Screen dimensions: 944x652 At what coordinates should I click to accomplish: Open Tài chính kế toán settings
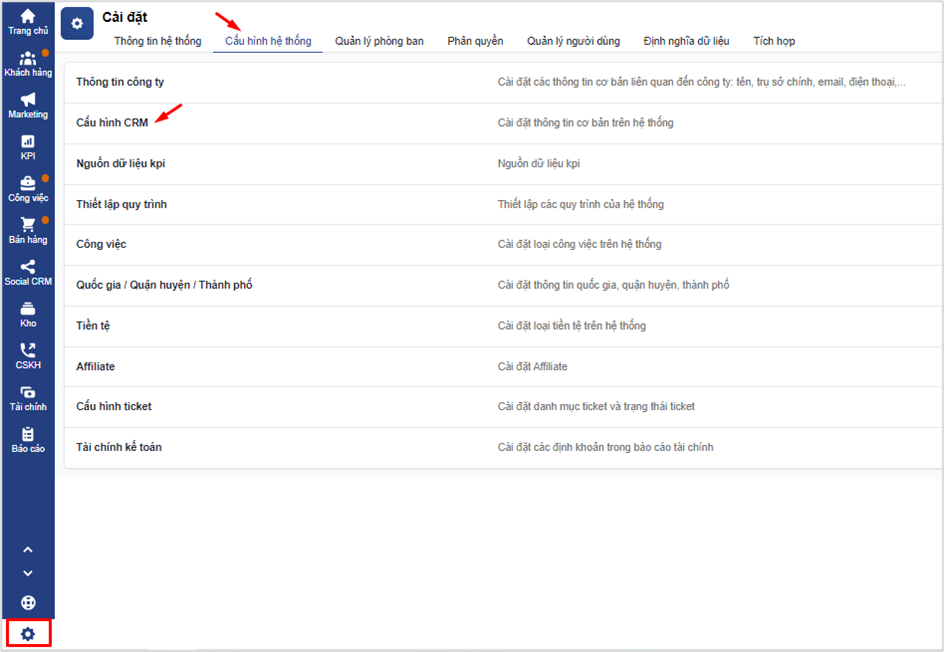[x=503, y=447]
